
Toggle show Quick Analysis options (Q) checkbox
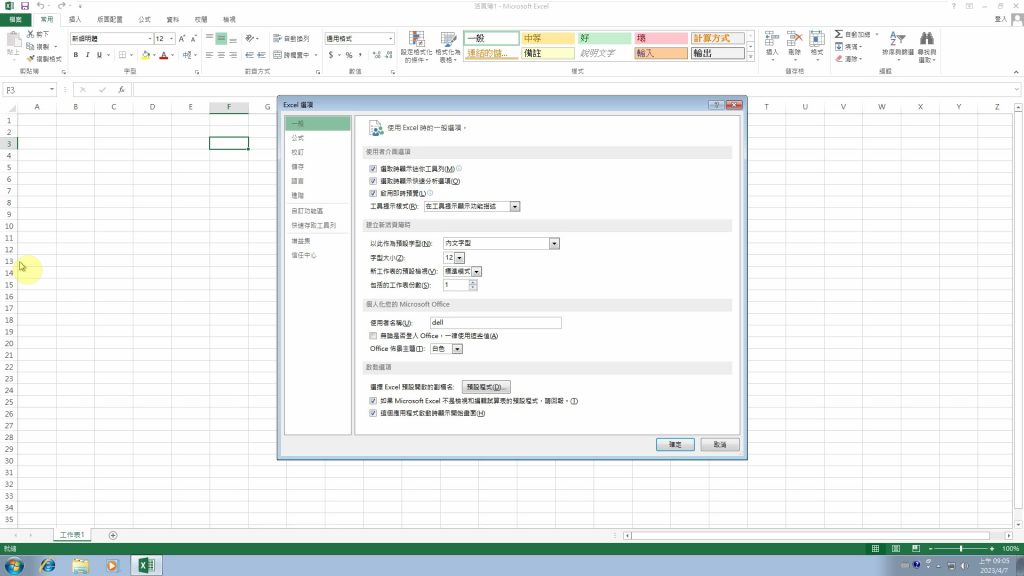click(374, 181)
